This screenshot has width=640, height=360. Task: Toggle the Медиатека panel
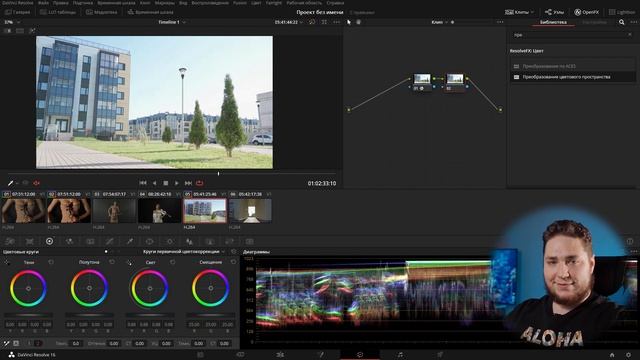click(x=102, y=12)
